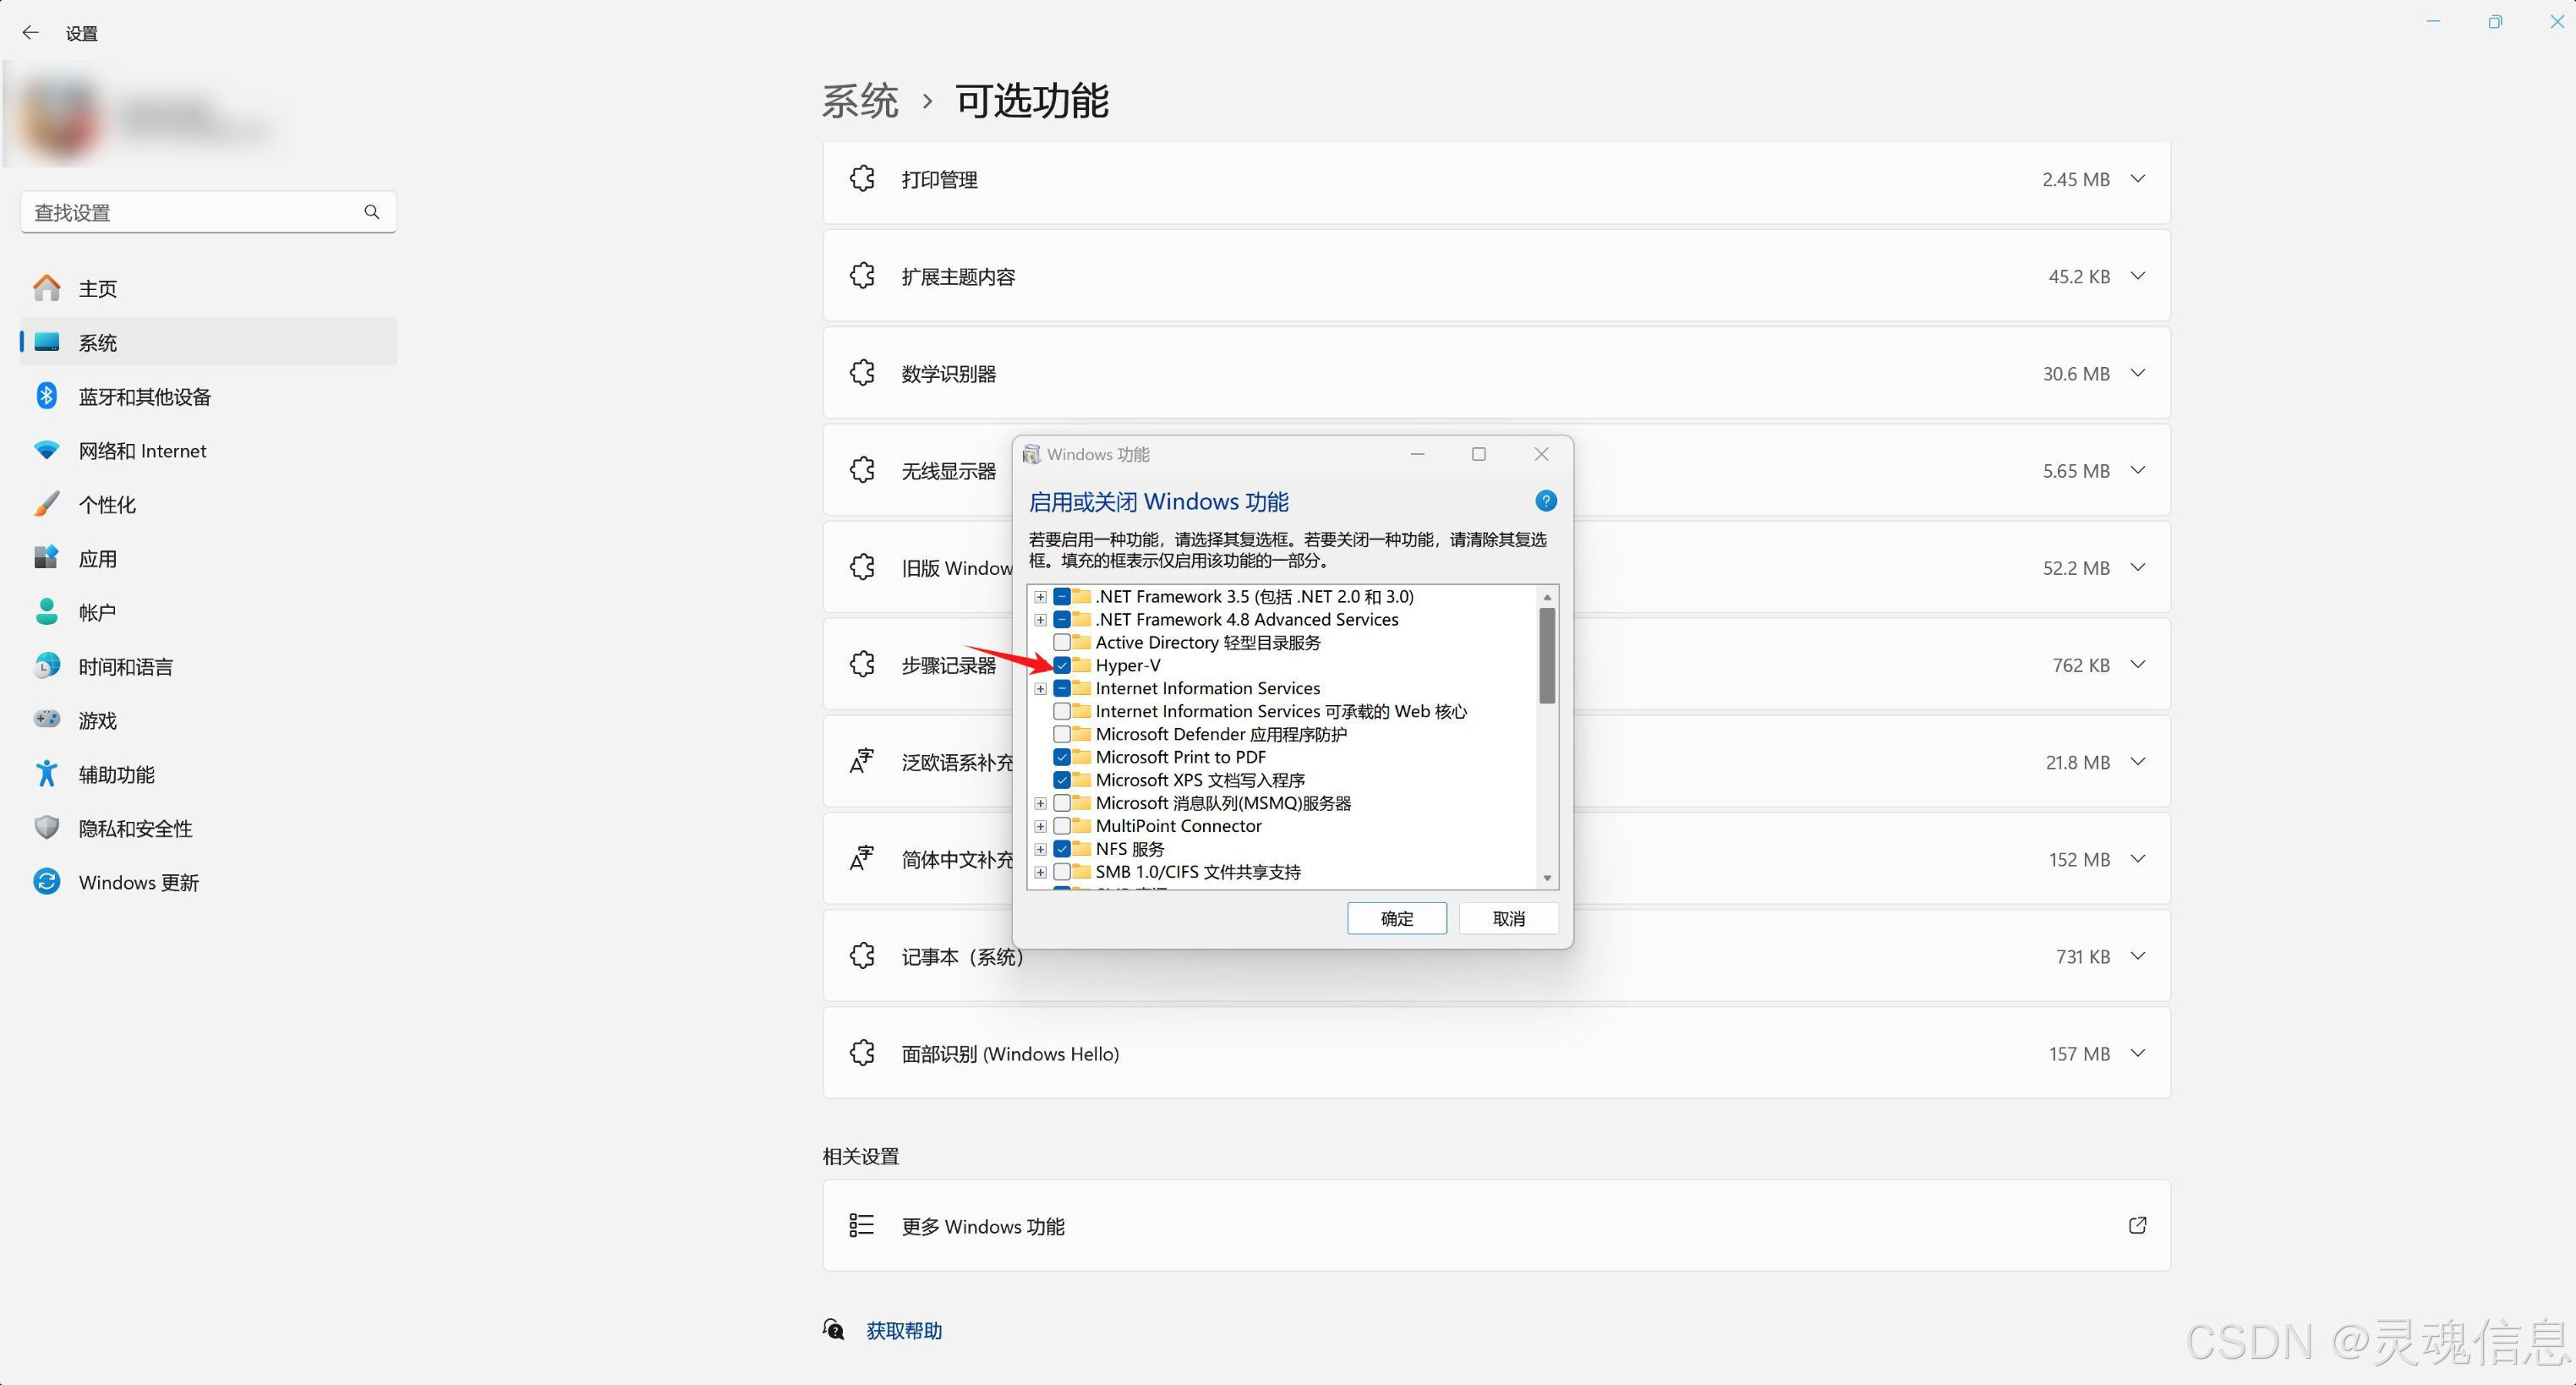Click the search magnifier icon
Screen dimensions: 2576x1385
(372, 212)
